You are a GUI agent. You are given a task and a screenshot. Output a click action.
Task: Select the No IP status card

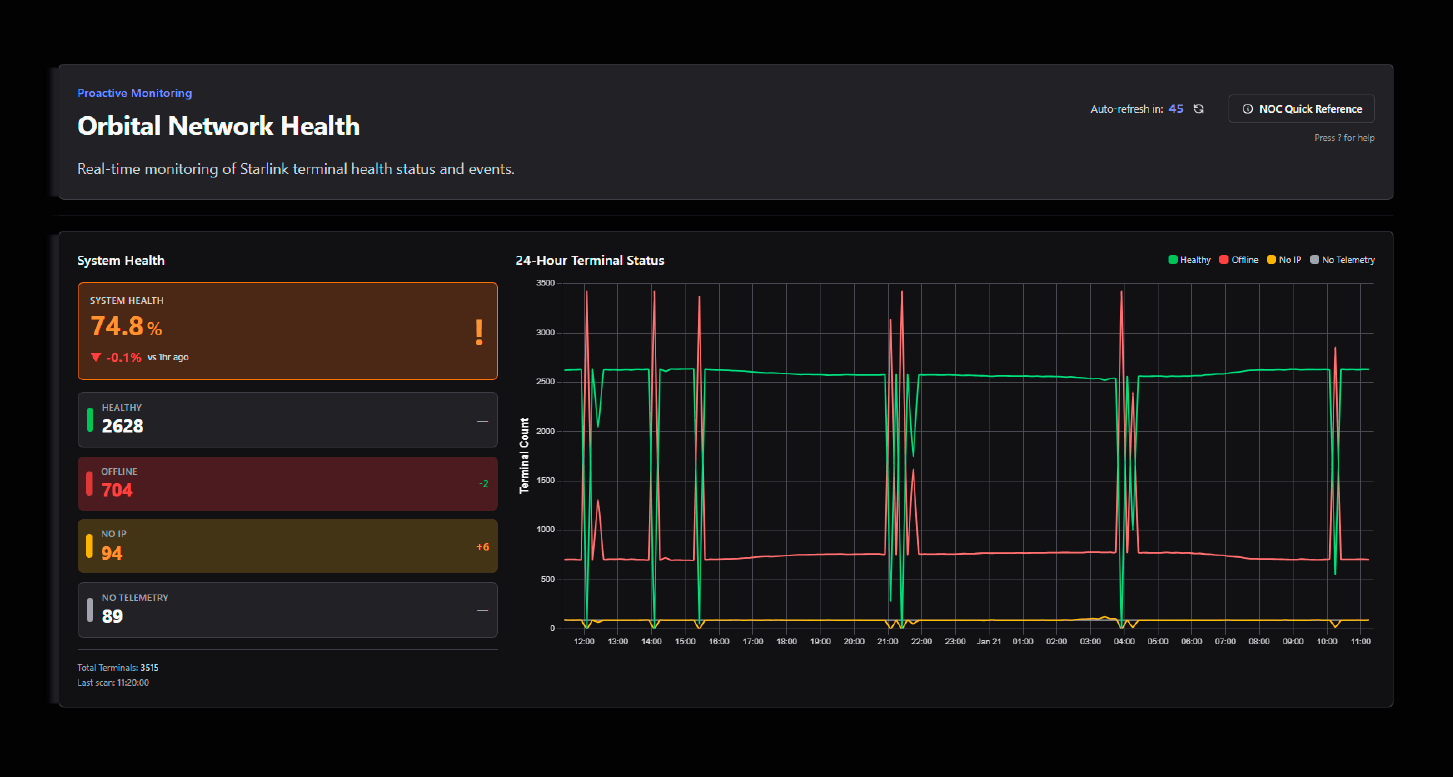click(x=287, y=546)
